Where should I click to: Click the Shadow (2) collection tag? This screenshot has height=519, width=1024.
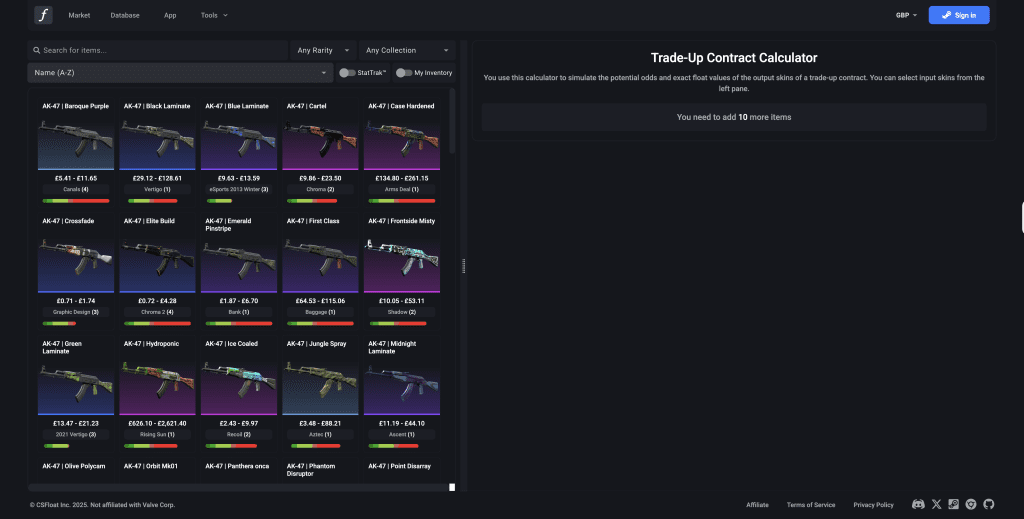[x=402, y=312]
